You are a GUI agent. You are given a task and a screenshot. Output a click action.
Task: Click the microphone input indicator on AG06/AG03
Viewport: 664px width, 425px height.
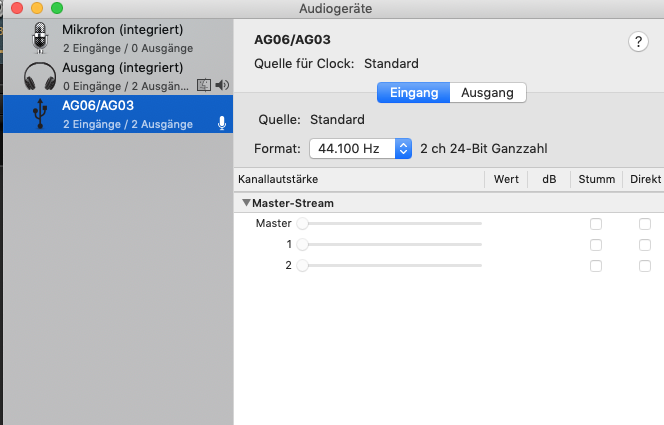pyautogui.click(x=221, y=123)
